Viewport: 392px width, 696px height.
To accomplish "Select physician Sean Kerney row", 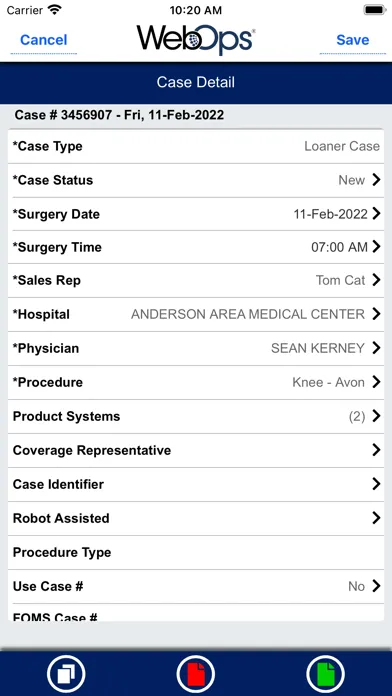I will pyautogui.click(x=196, y=348).
